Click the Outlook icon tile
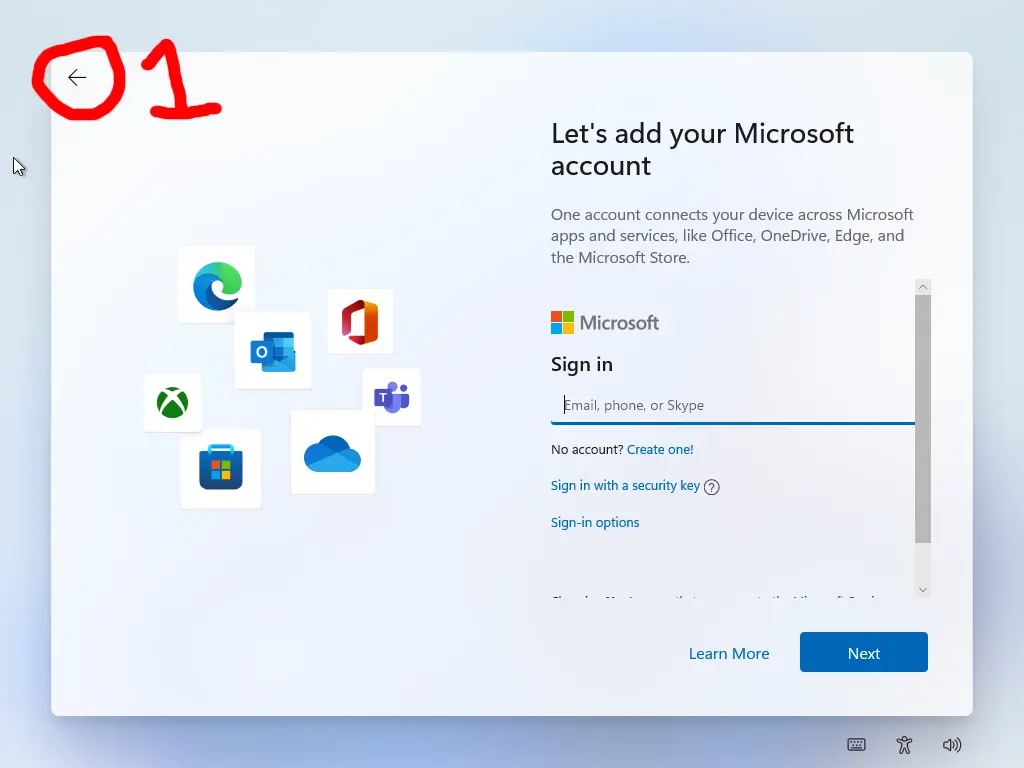This screenshot has width=1024, height=768. coord(273,351)
